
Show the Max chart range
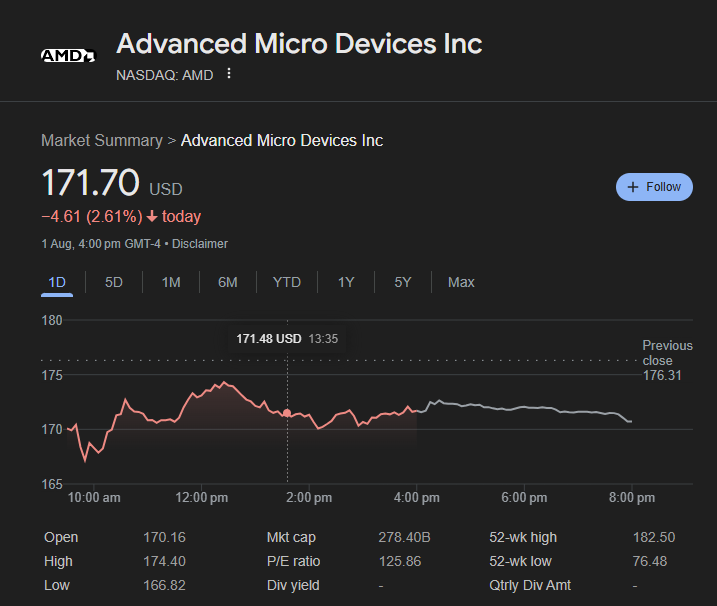pos(461,282)
